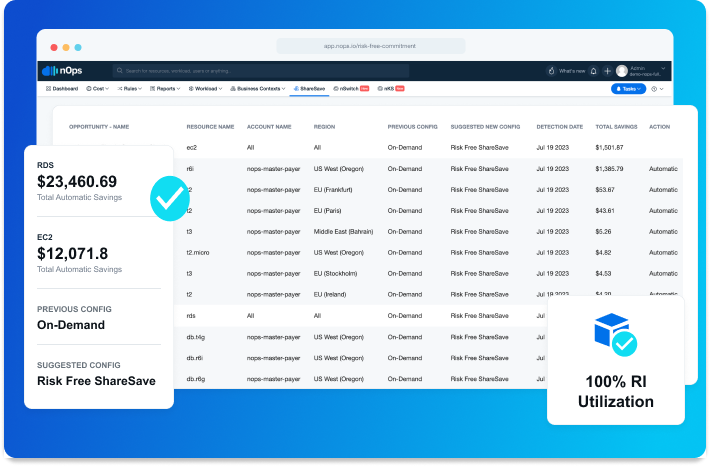Select the ec2 resource name cell
The image size is (710, 466).
click(192, 148)
